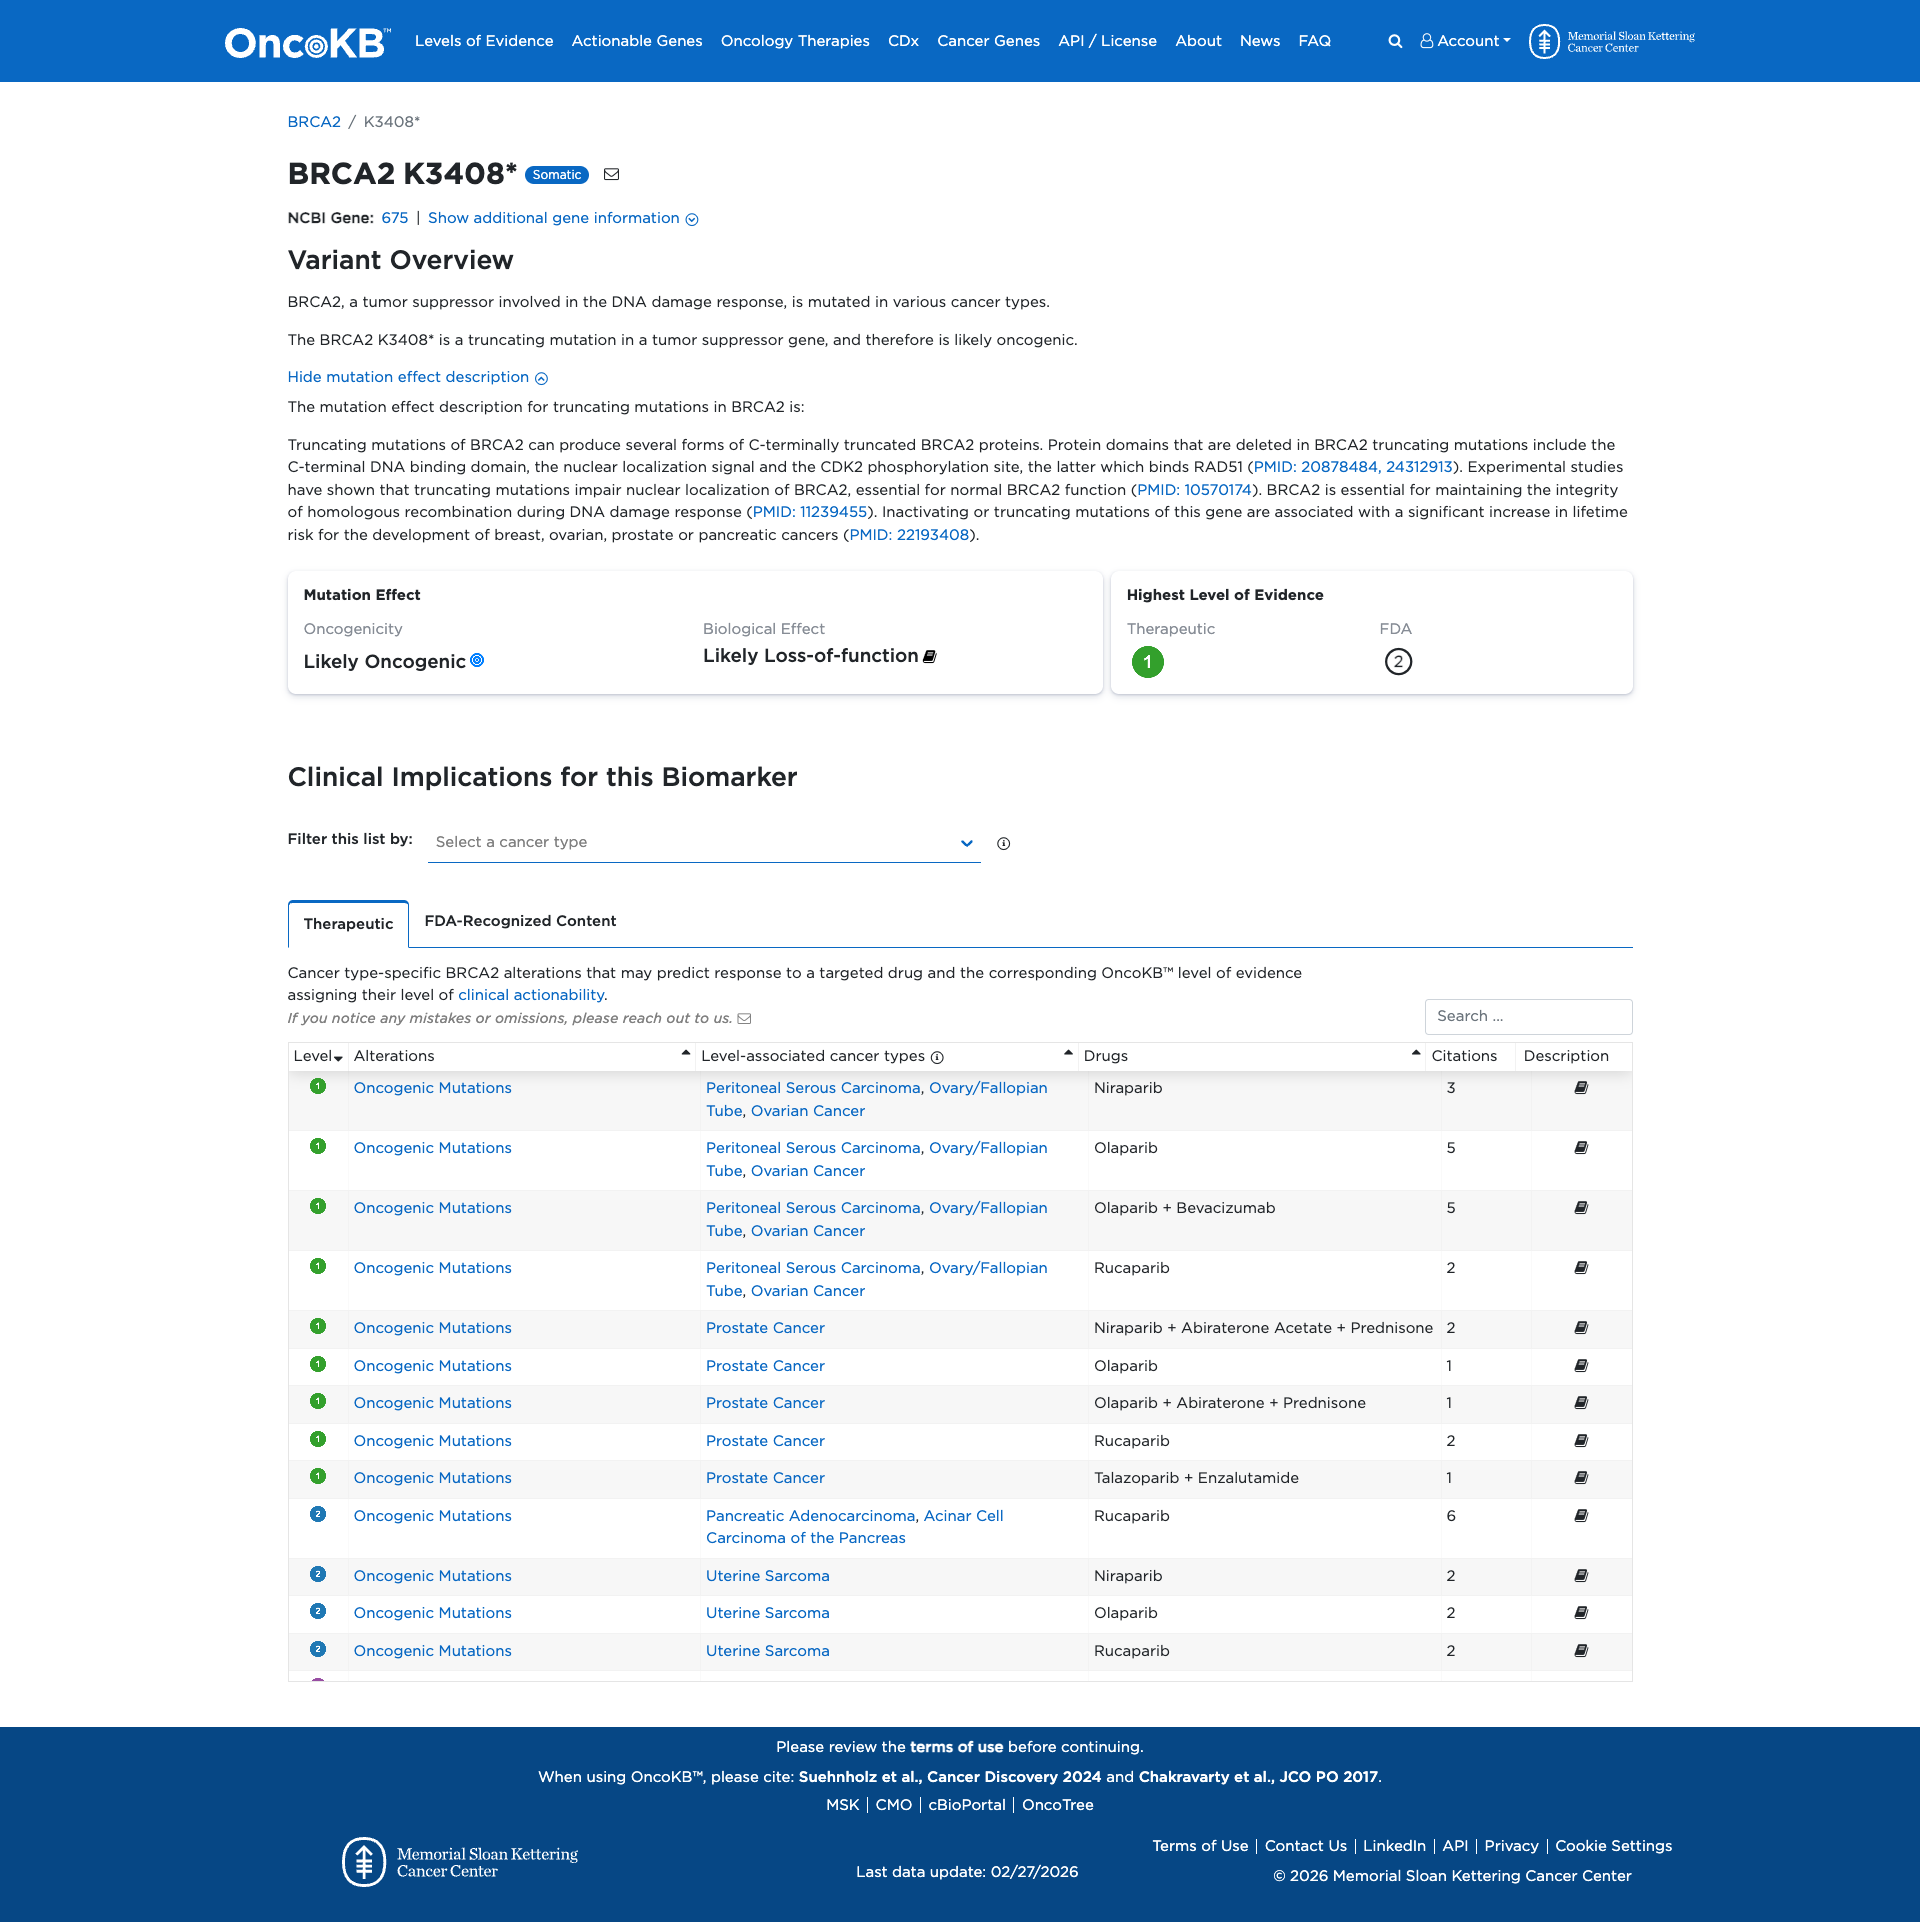Viewport: 1920px width, 1922px height.
Task: Click the envelope icon next to BRCA2 K3408*
Action: [x=611, y=174]
